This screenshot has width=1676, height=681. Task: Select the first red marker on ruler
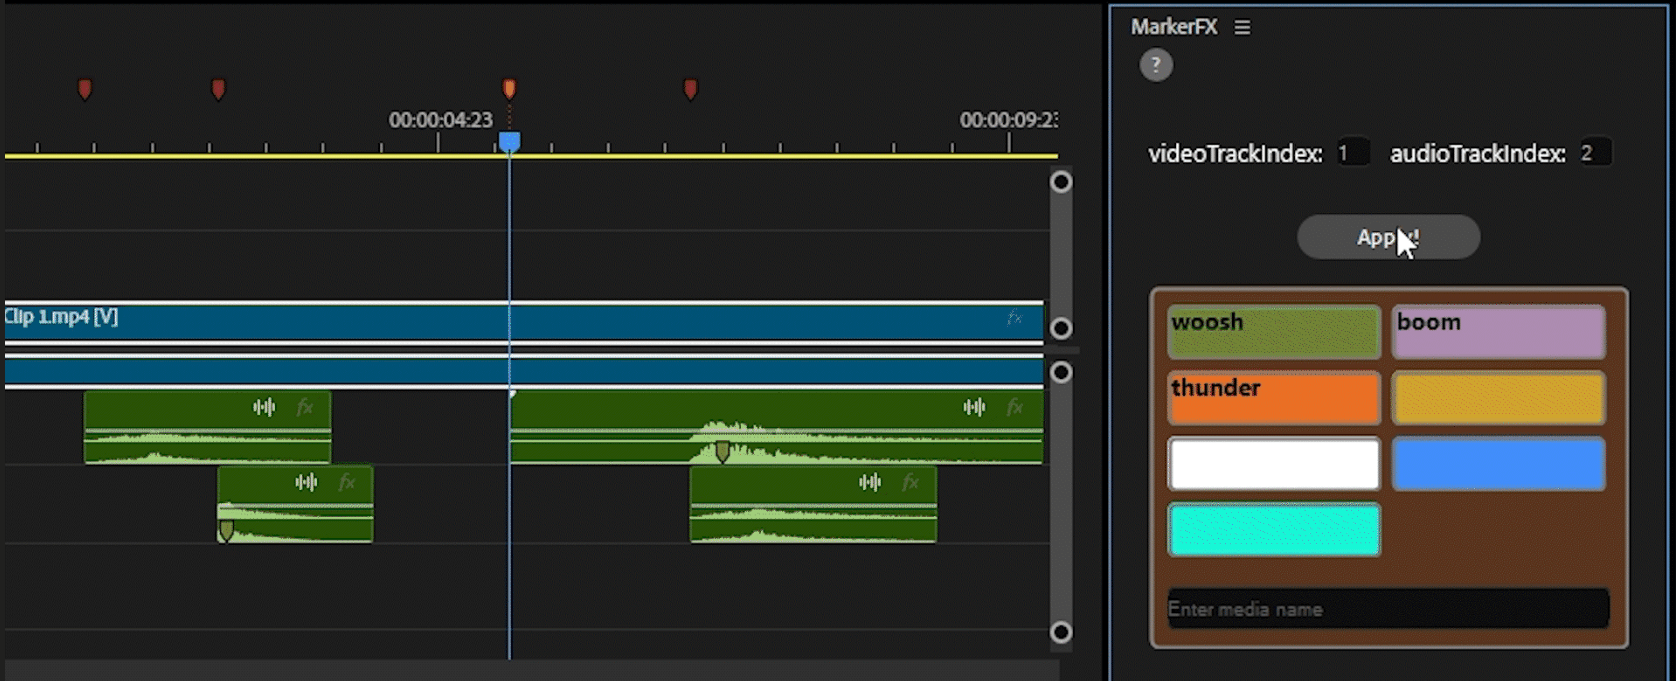pyautogui.click(x=85, y=90)
